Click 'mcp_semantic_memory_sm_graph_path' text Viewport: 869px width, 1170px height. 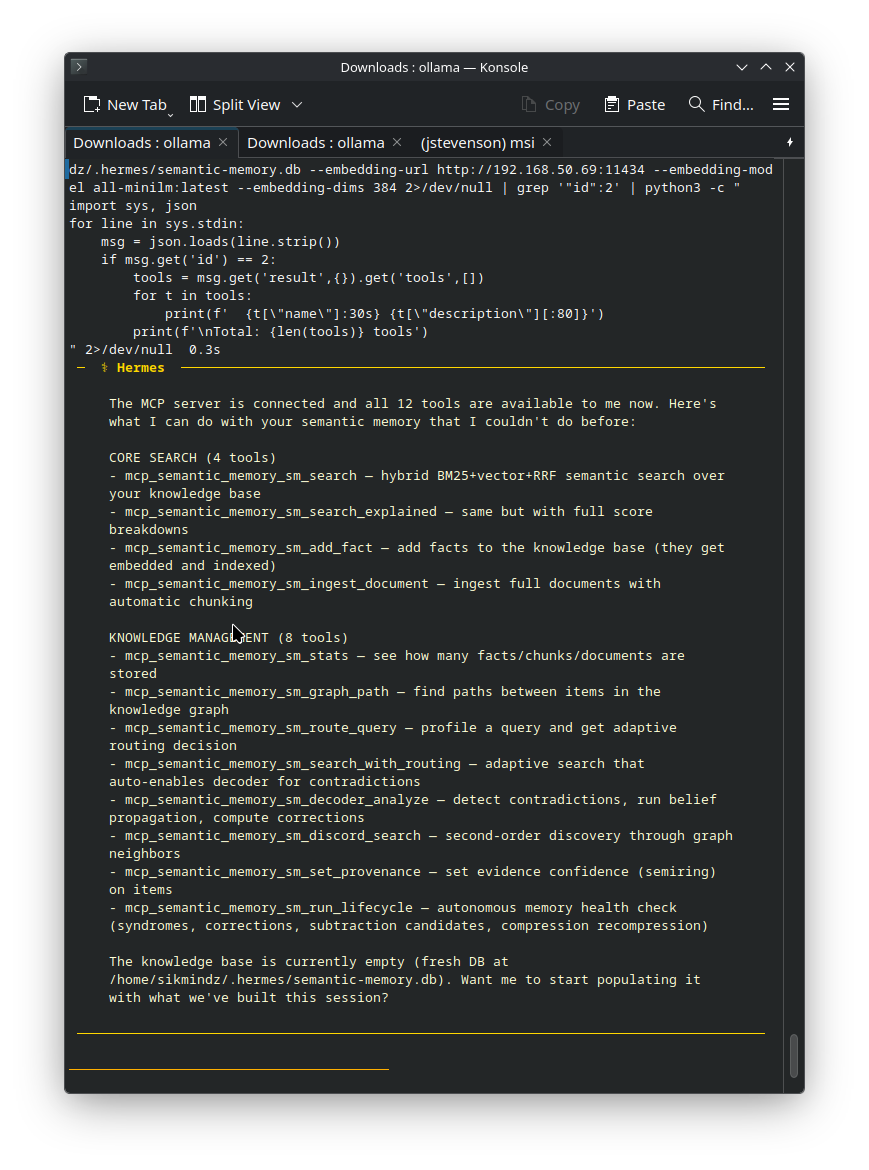click(257, 691)
